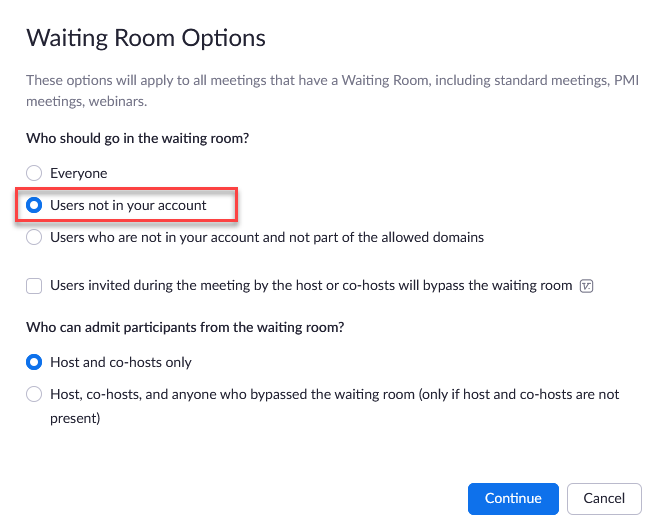
Task: Click the version info icon beside bypass option
Action: pos(586,286)
